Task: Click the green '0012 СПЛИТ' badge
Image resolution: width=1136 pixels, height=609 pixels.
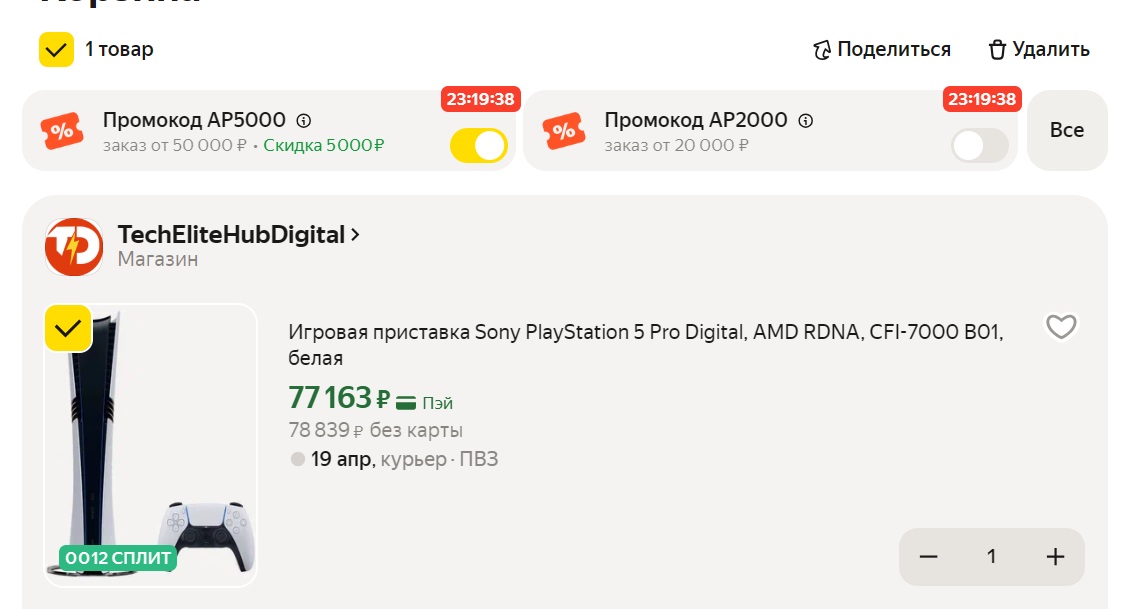Action: coord(118,558)
